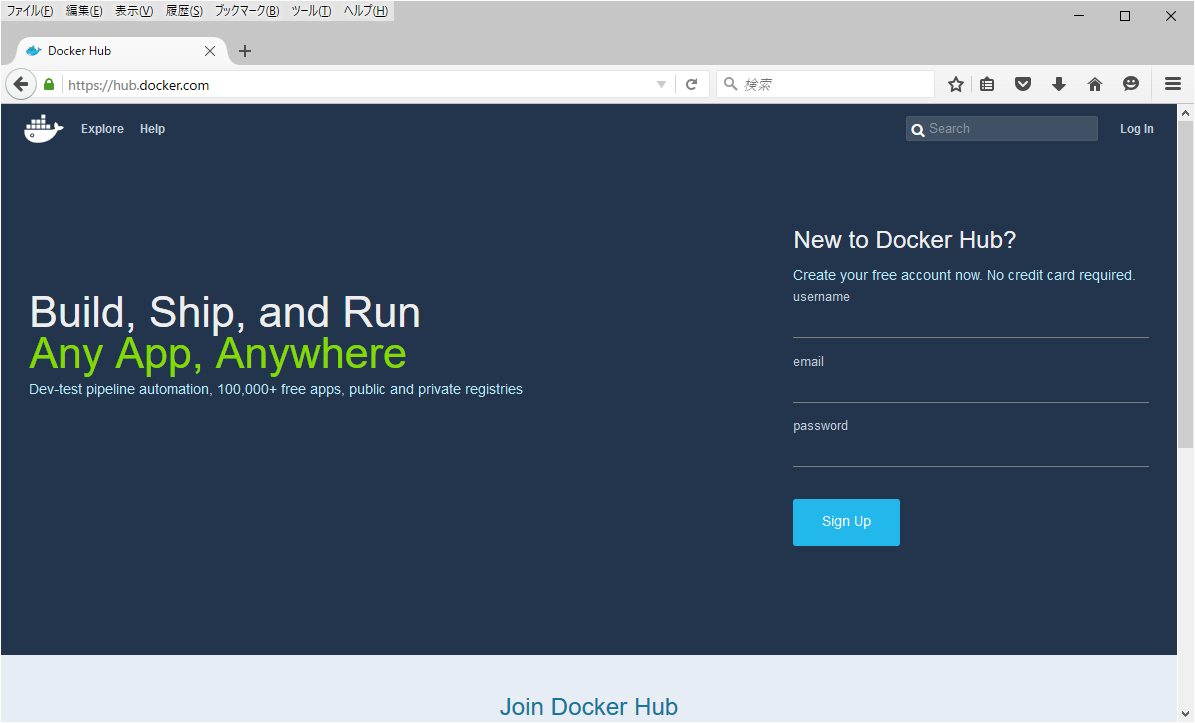Click the magnifier icon in the browser search bar
The image size is (1195, 723).
730,84
